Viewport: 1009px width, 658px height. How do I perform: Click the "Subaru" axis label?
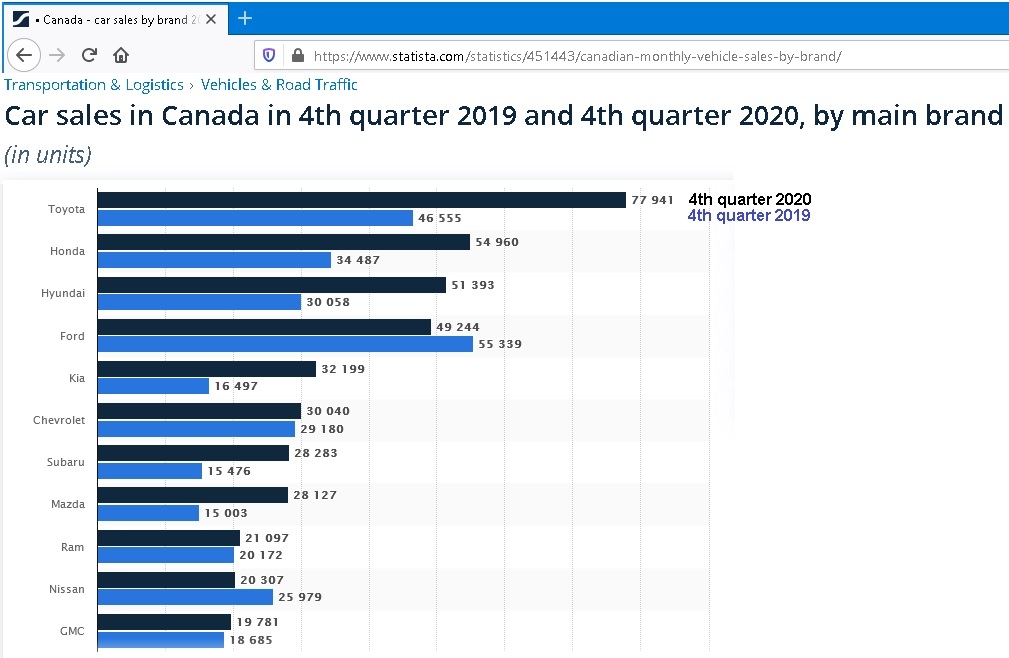(x=66, y=462)
